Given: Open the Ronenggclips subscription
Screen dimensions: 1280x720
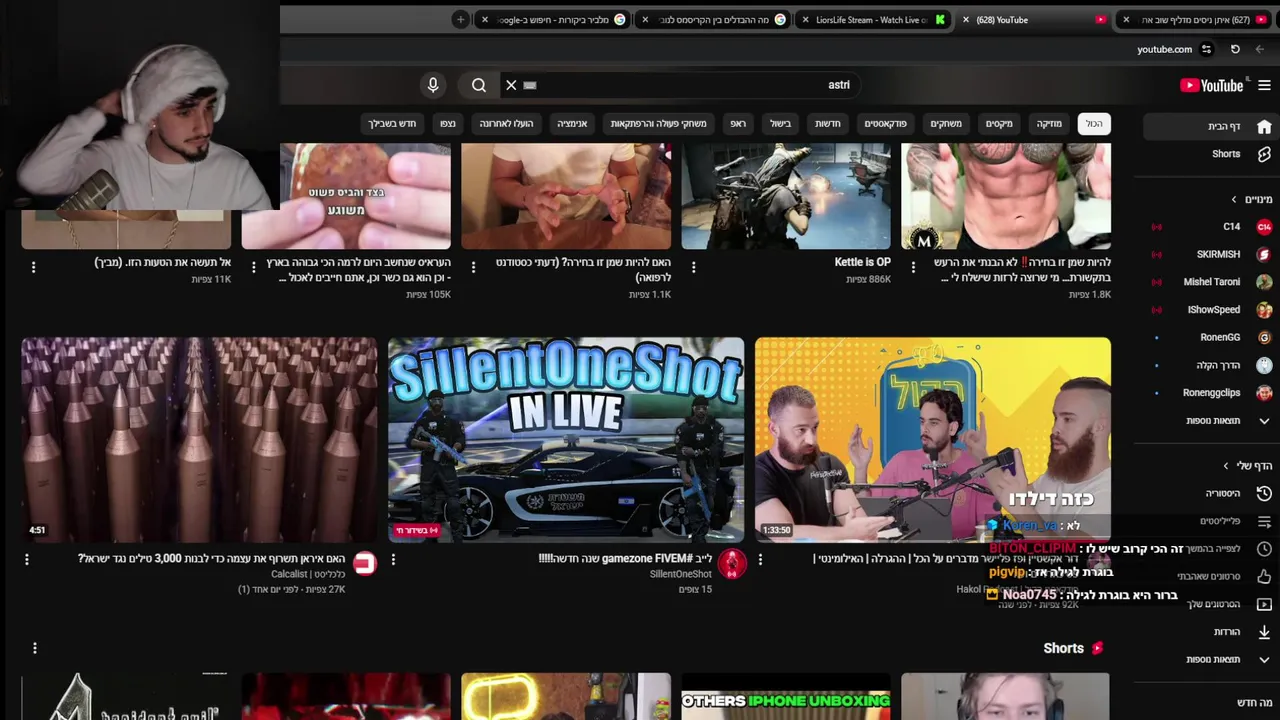Looking at the screenshot, I should [1207, 393].
